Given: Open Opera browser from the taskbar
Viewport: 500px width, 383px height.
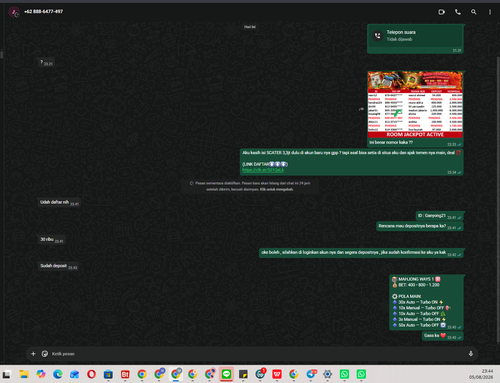Looking at the screenshot, I should pyautogui.click(x=91, y=374).
